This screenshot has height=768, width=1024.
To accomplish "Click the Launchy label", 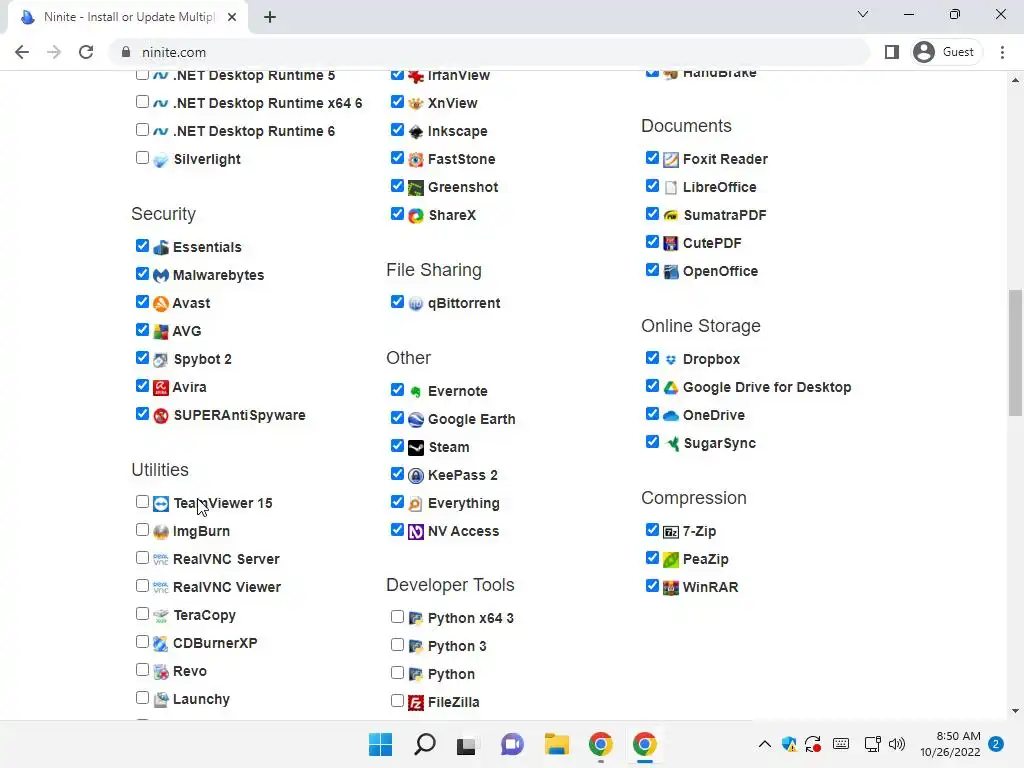I will pyautogui.click(x=201, y=699).
